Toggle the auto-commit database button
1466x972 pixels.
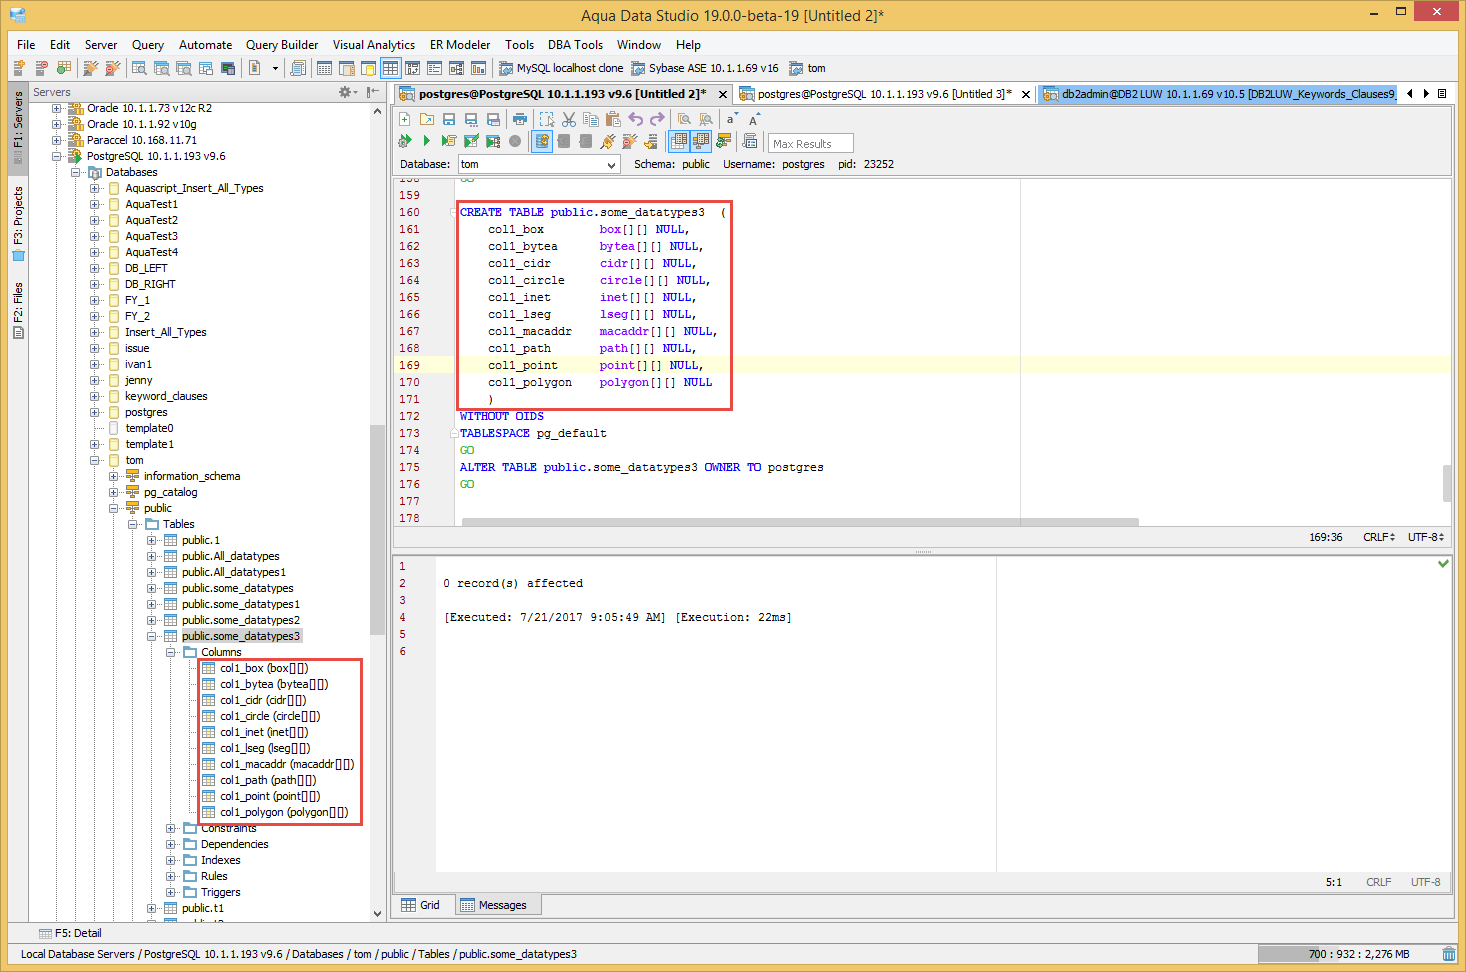542,141
